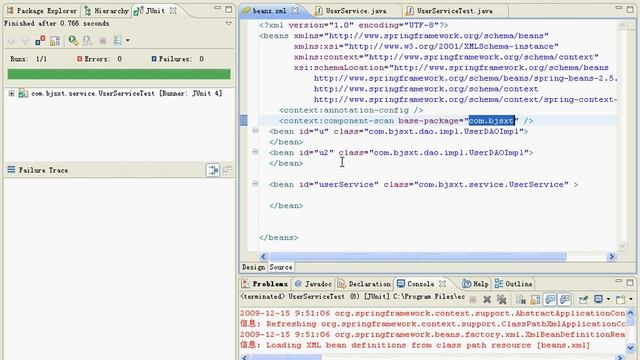Toggle Console Scroll Lock icon
The image size is (640, 360).
pyautogui.click(x=535, y=300)
